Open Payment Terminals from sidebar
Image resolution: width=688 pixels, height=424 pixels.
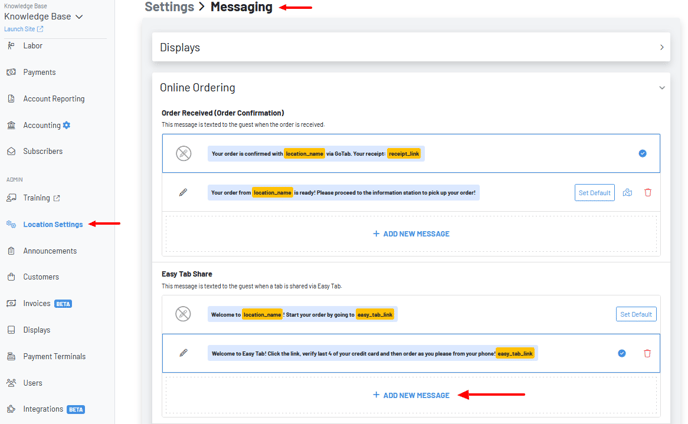54,356
